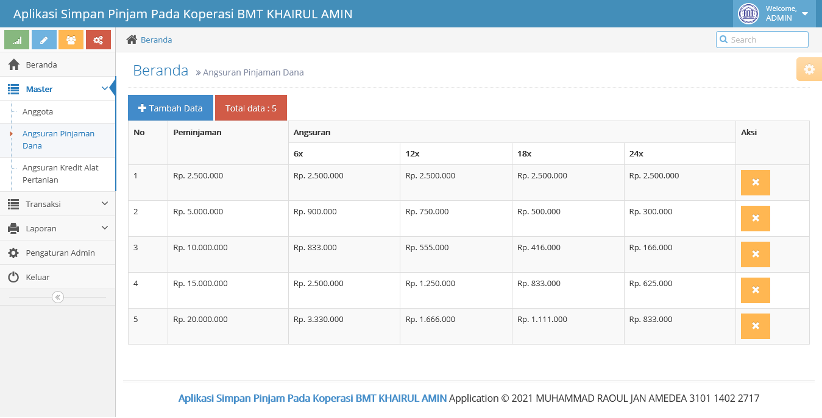The image size is (822, 418).
Task: Delete row 5 with the X button
Action: pyautogui.click(x=755, y=326)
